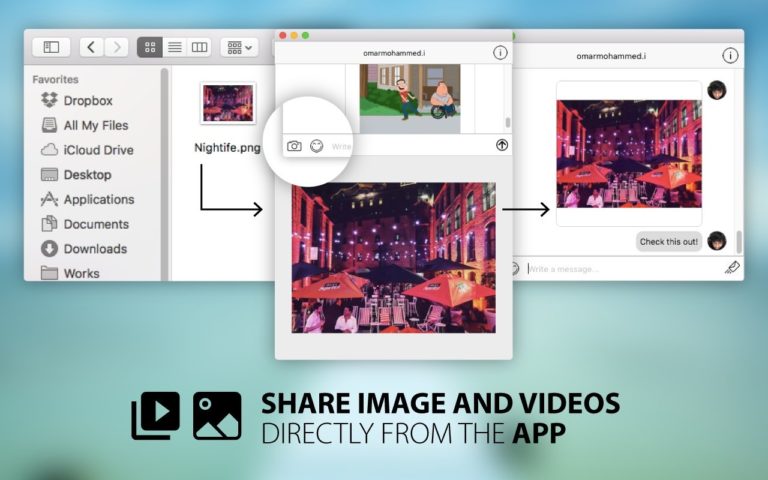Minimize front chat window yellow button
The height and width of the screenshot is (480, 768).
294,35
